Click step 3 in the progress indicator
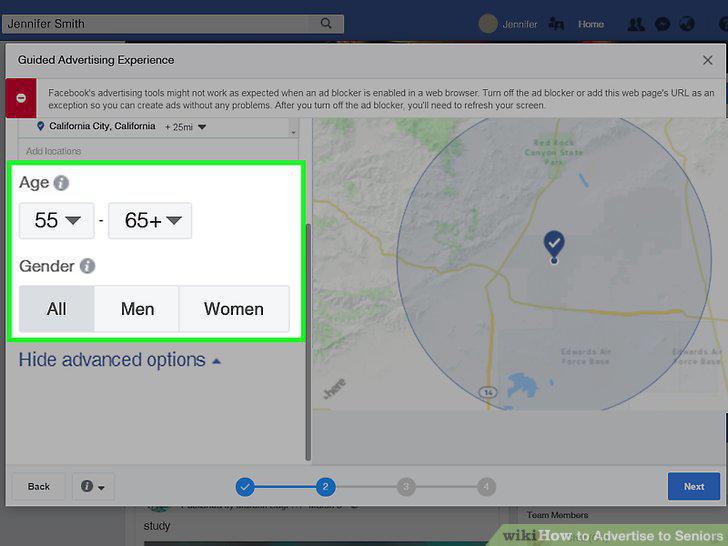The width and height of the screenshot is (728, 546). (406, 487)
